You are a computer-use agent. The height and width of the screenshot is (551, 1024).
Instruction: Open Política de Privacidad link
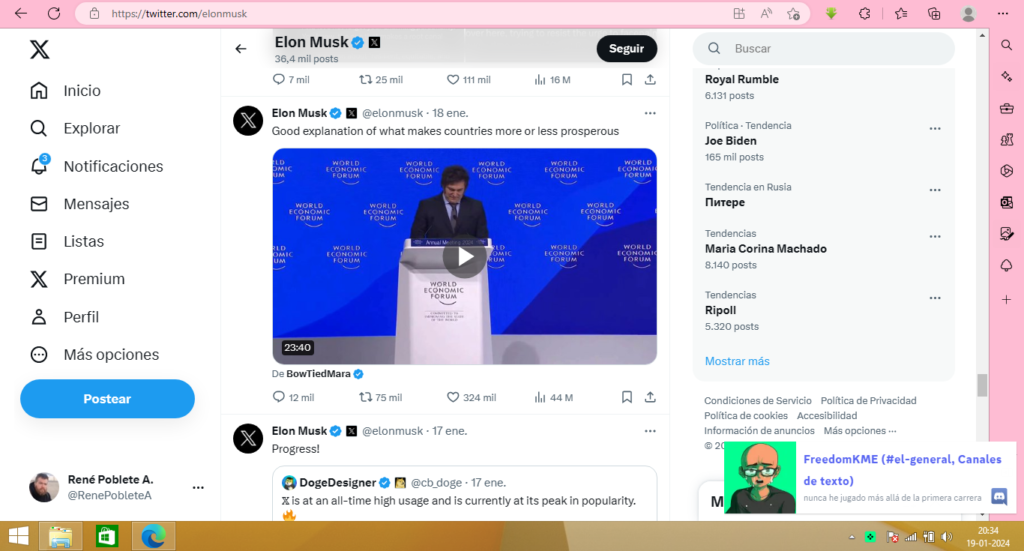(x=869, y=401)
